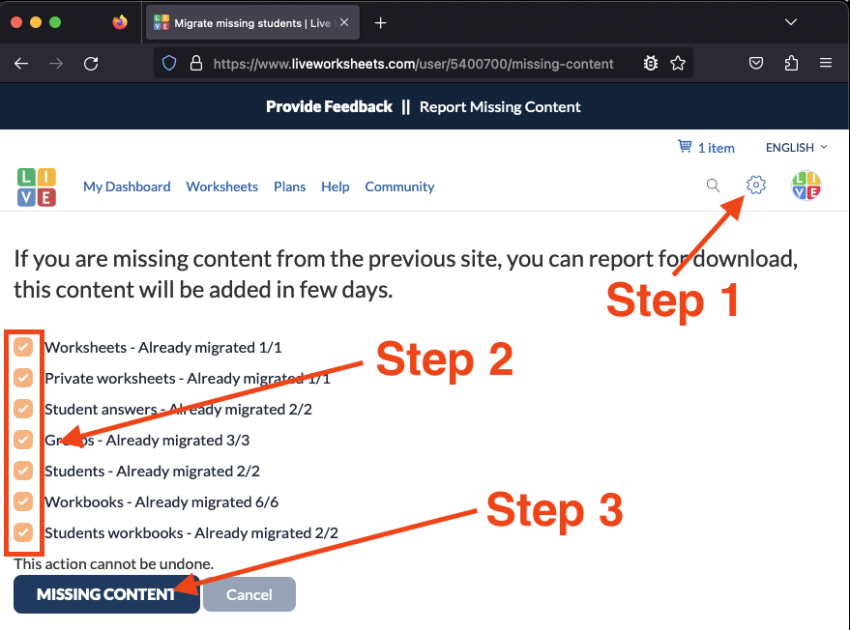This screenshot has height=630, width=850.
Task: Click the 'Students - Already migrated 2/2' label
Action: tap(152, 471)
